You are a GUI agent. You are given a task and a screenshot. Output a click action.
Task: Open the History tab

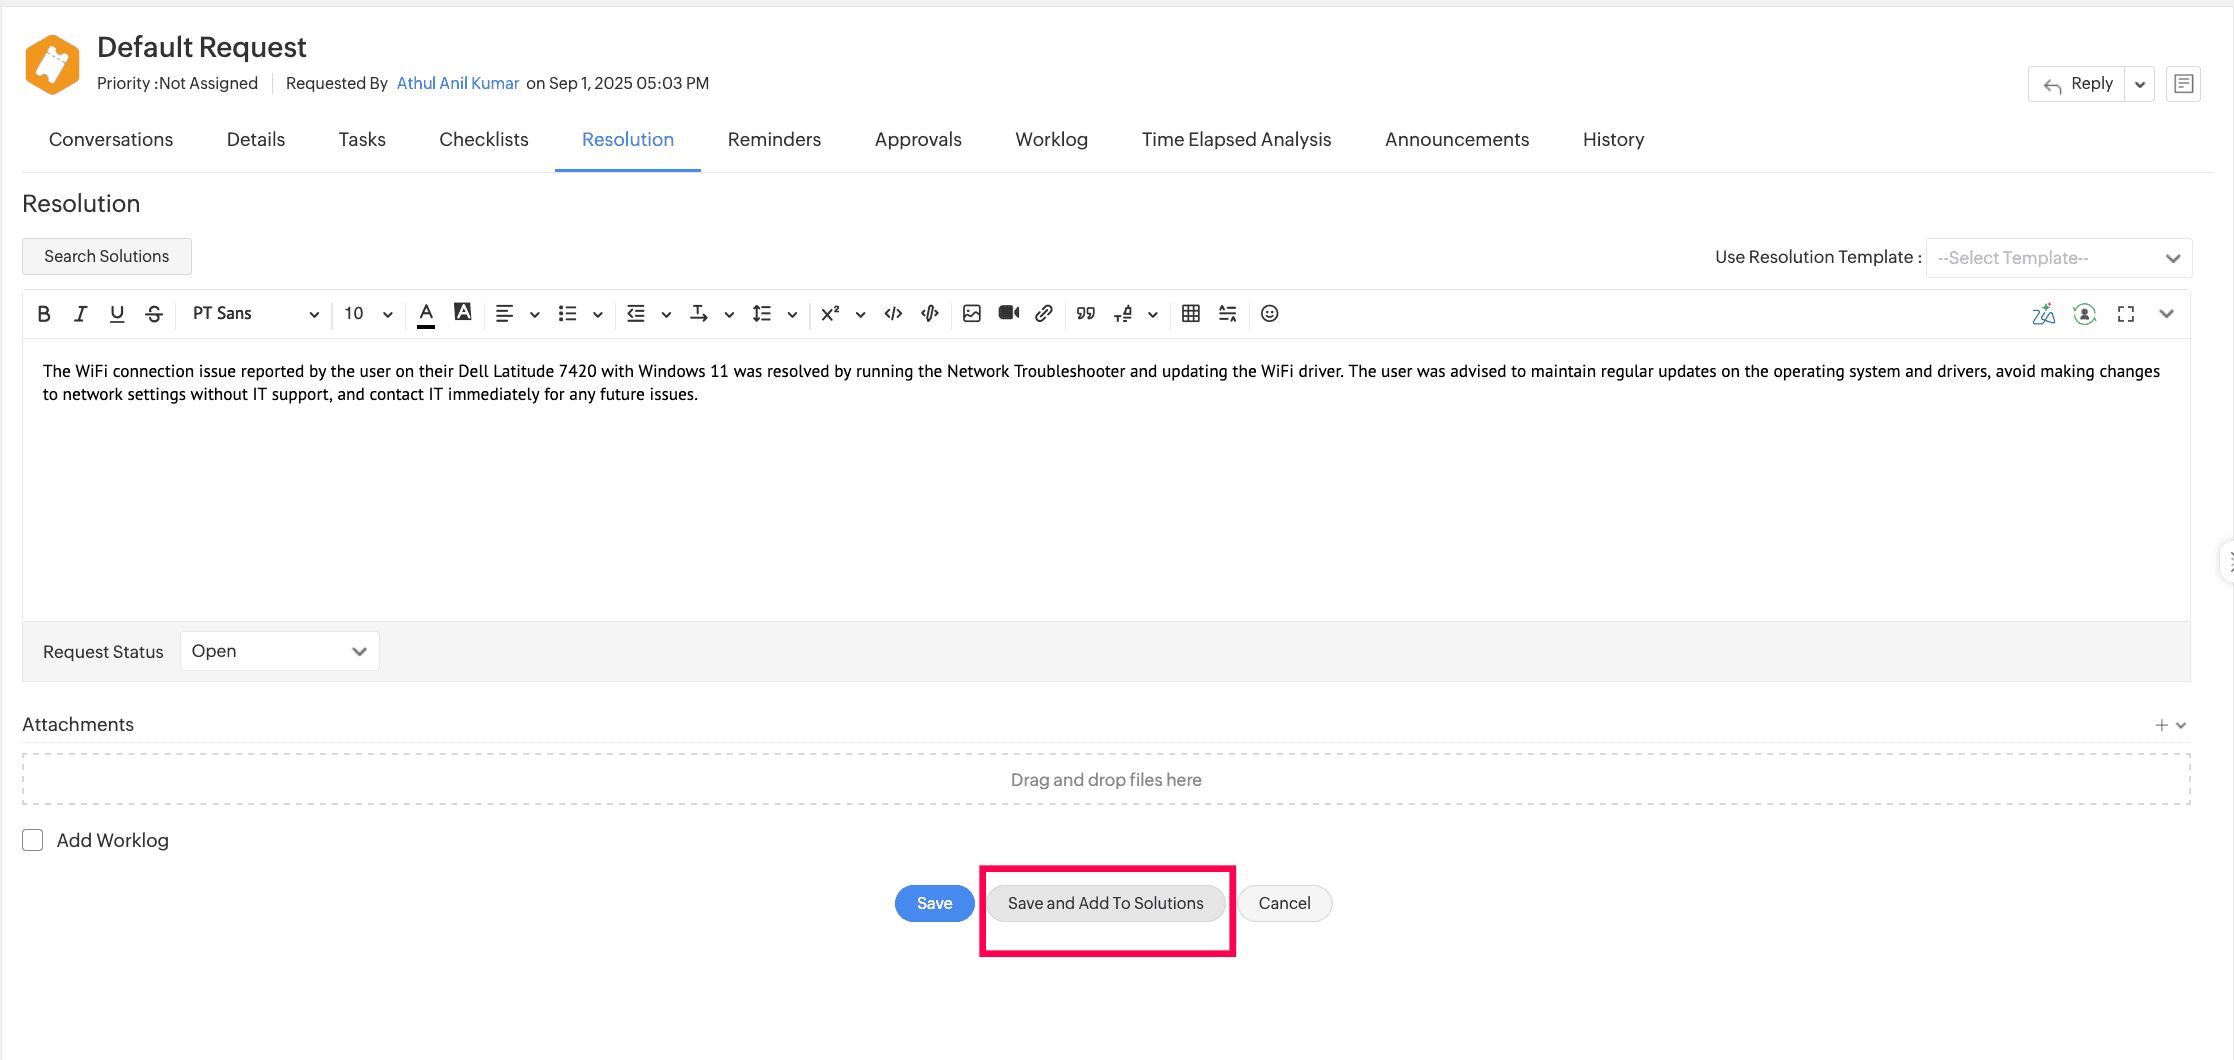1614,140
